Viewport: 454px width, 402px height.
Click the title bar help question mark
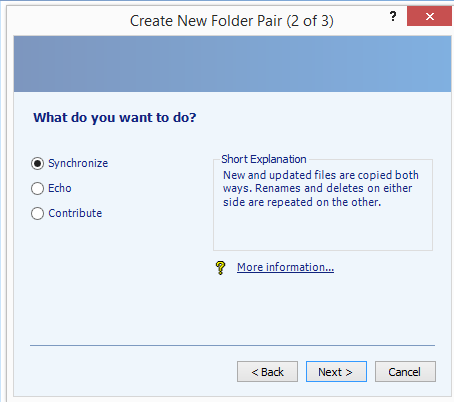pos(393,16)
